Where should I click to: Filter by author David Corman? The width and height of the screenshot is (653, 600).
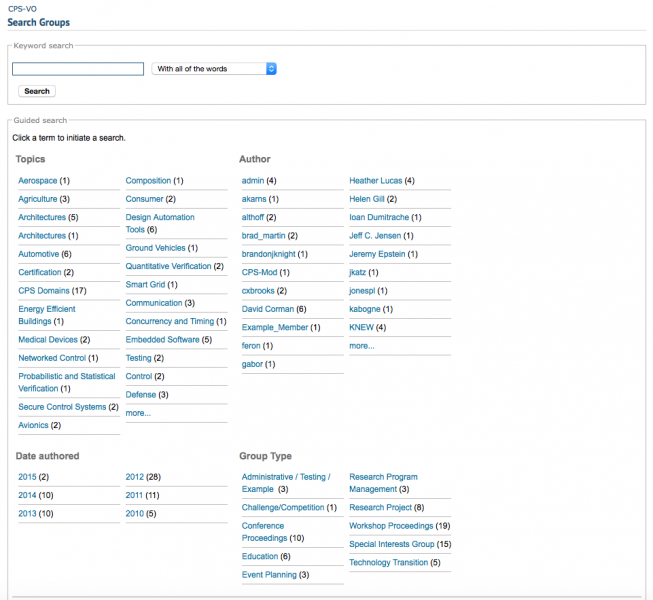pyautogui.click(x=267, y=309)
